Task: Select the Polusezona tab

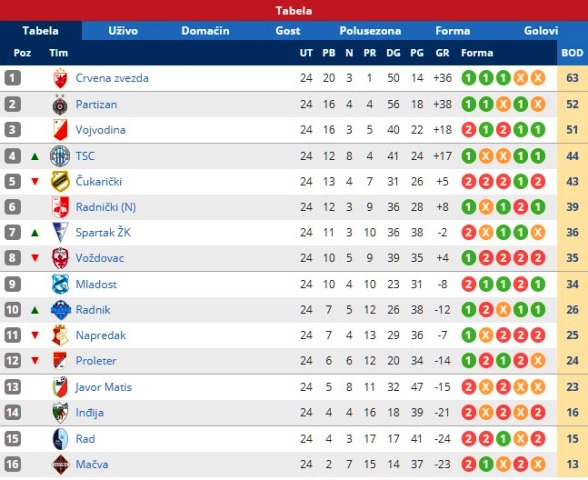Action: point(370,31)
